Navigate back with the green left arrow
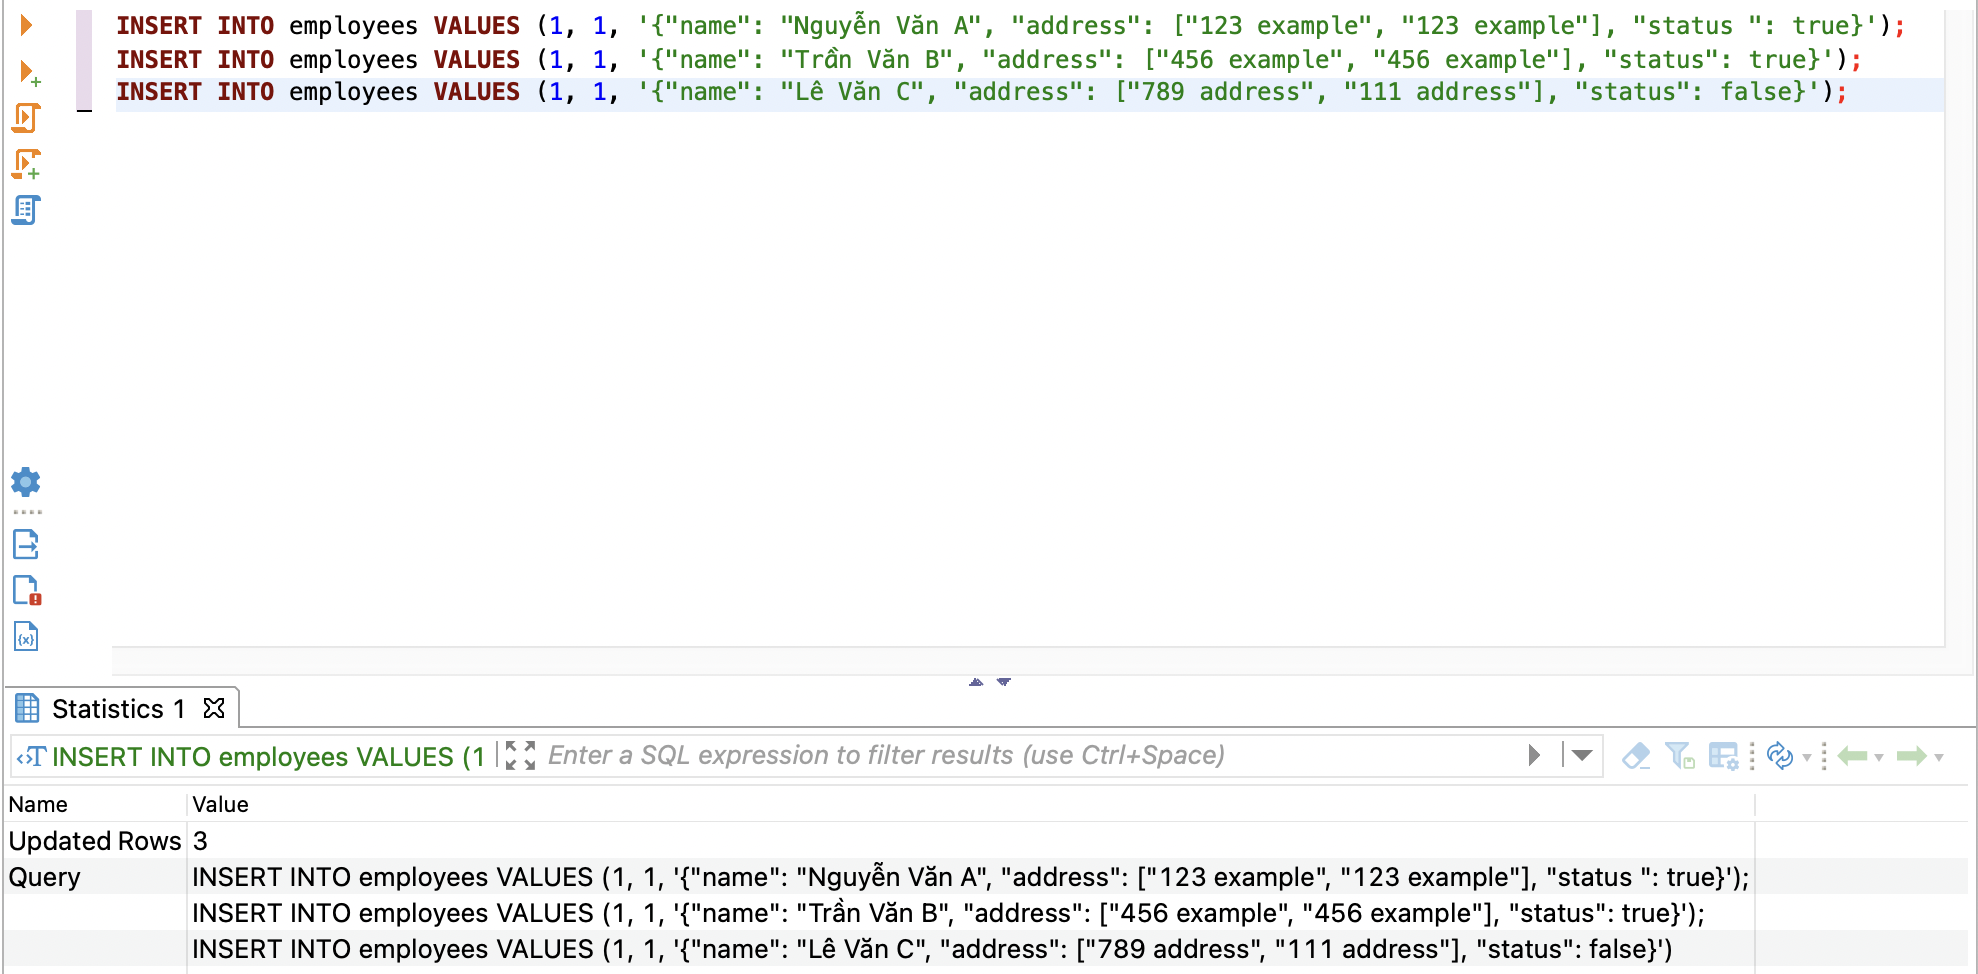This screenshot has width=1978, height=974. click(x=1852, y=756)
